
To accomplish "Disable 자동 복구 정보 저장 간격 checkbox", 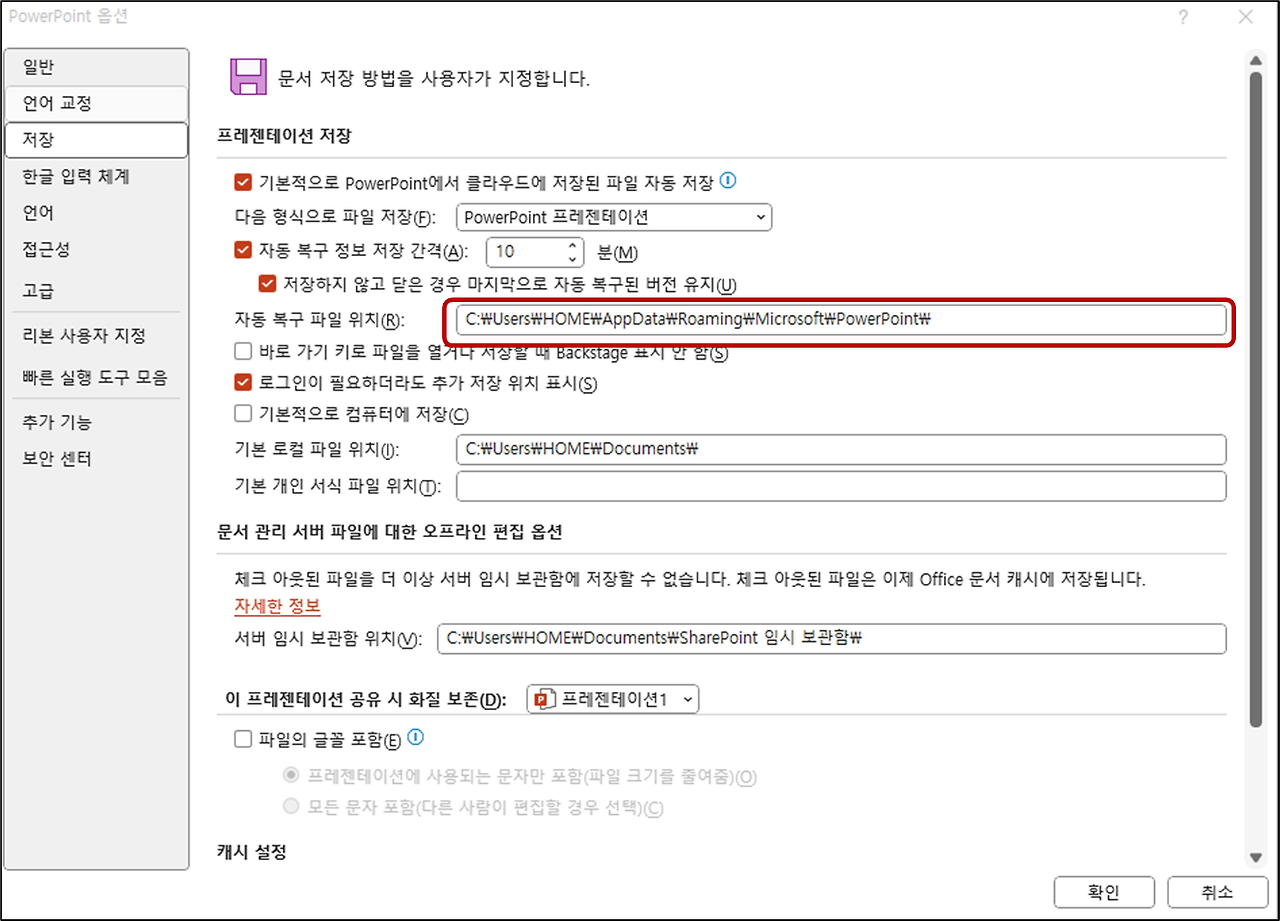I will click(242, 251).
